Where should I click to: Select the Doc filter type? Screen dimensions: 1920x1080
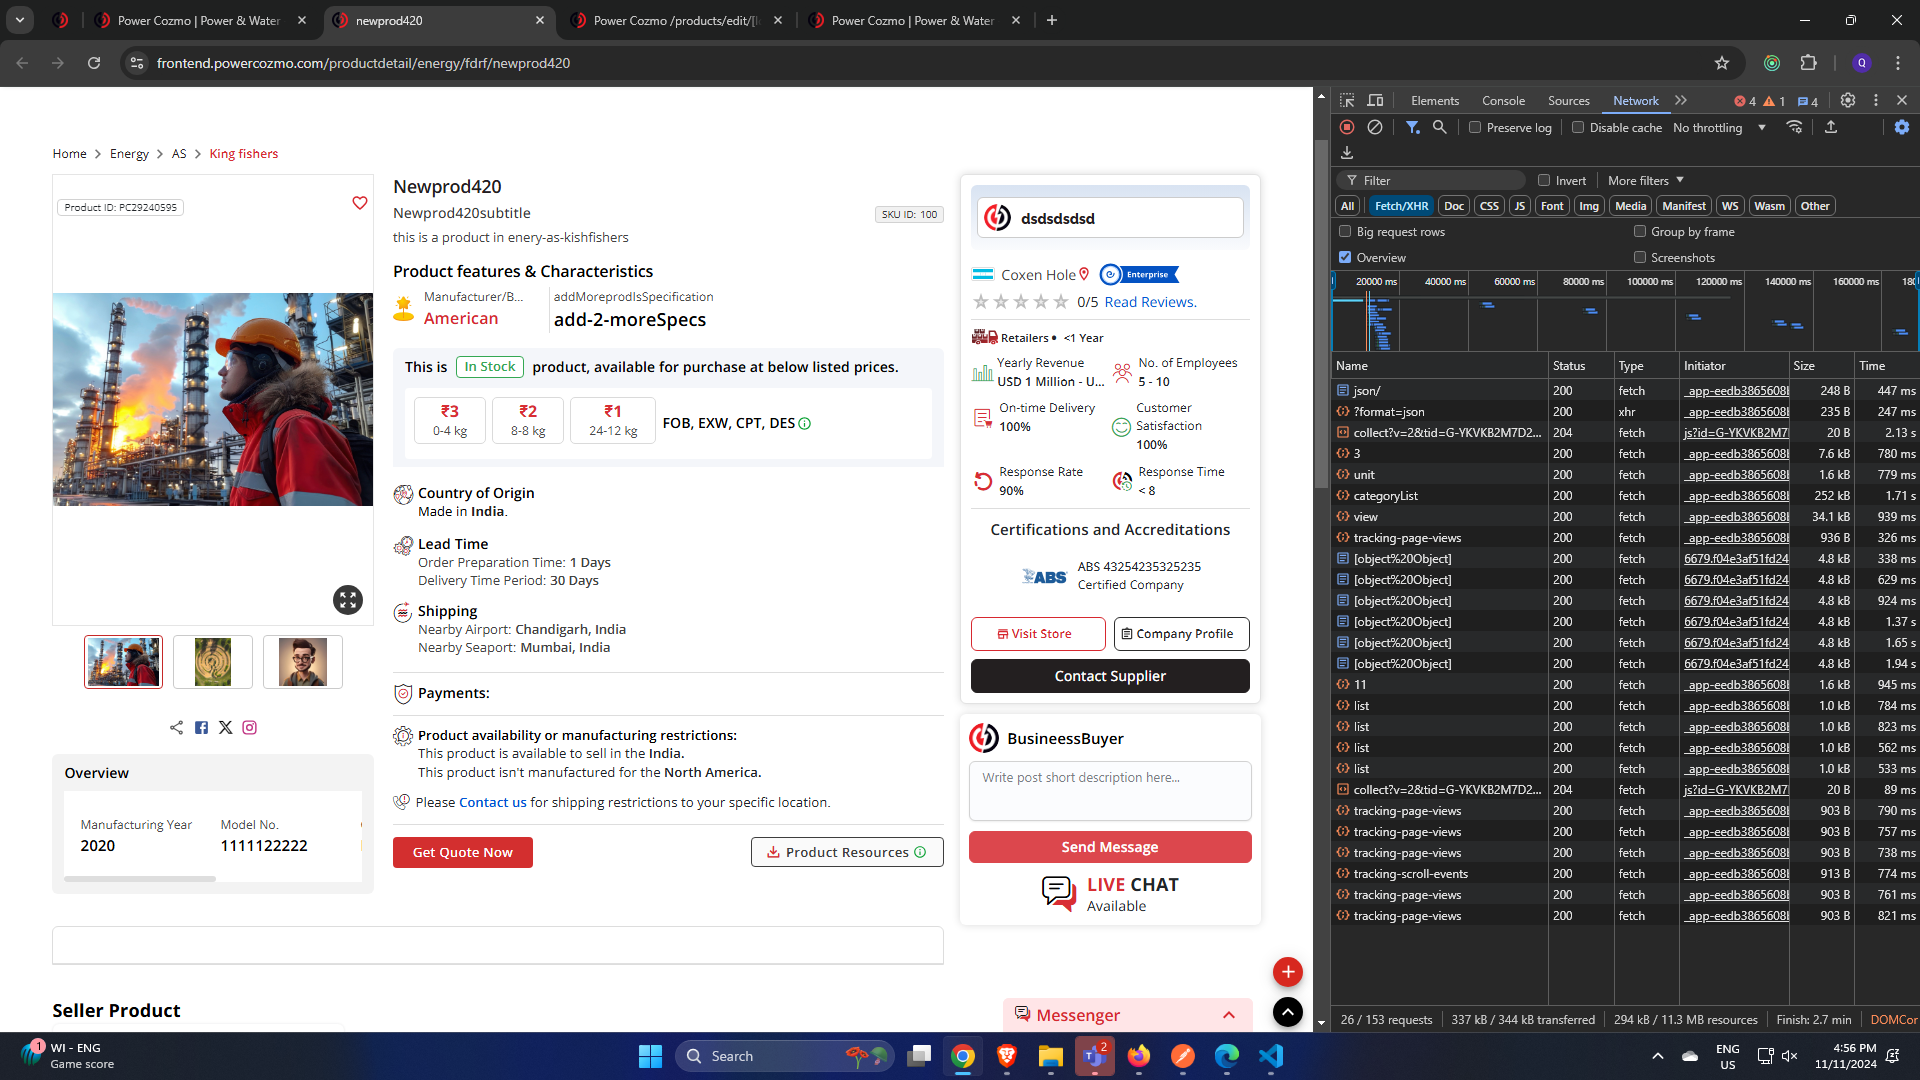click(x=1453, y=206)
